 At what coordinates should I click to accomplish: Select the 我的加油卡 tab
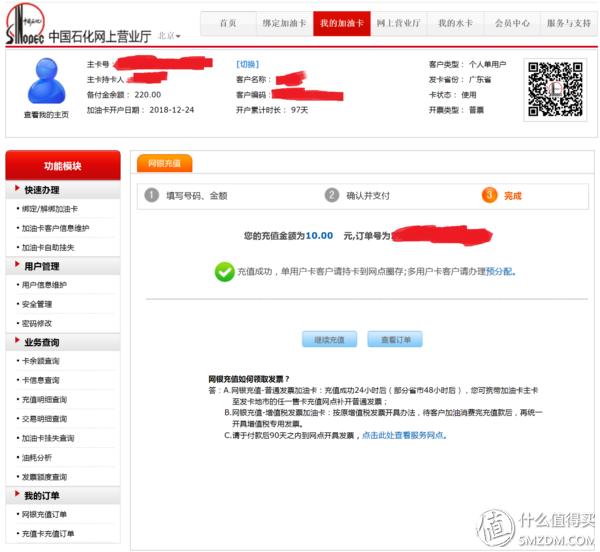pos(342,23)
